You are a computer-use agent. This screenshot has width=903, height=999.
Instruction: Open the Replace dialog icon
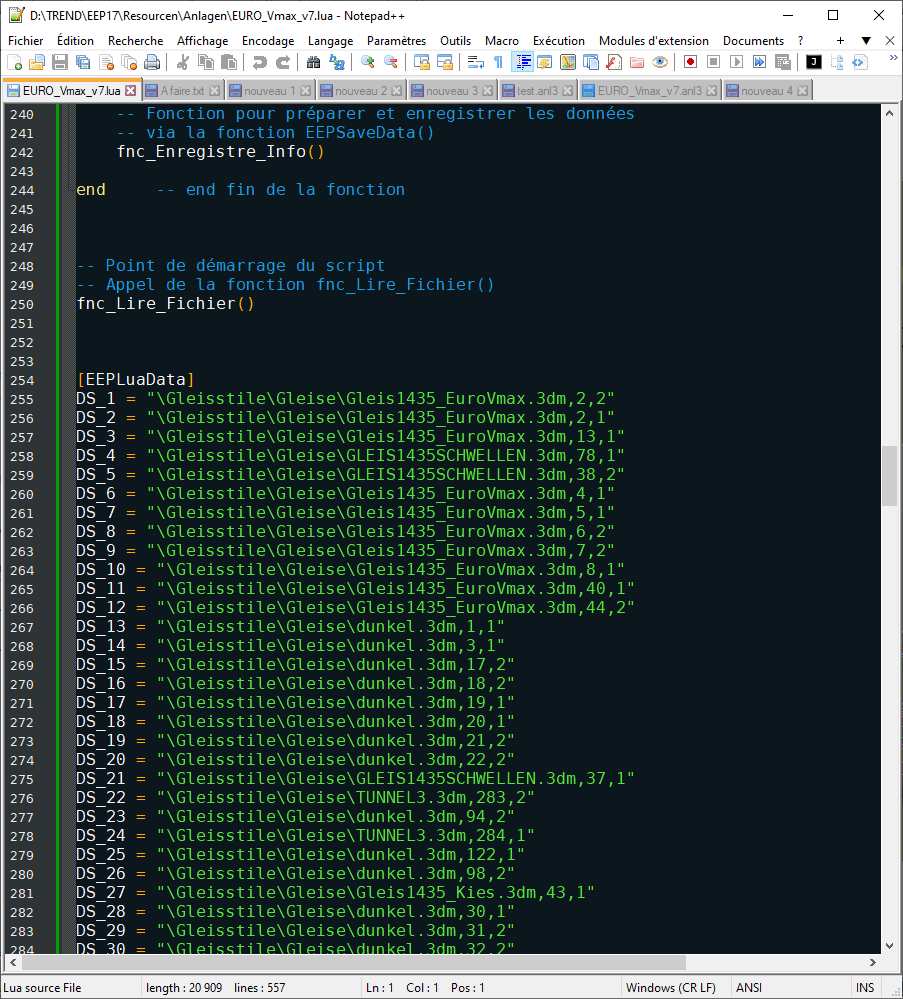point(336,62)
